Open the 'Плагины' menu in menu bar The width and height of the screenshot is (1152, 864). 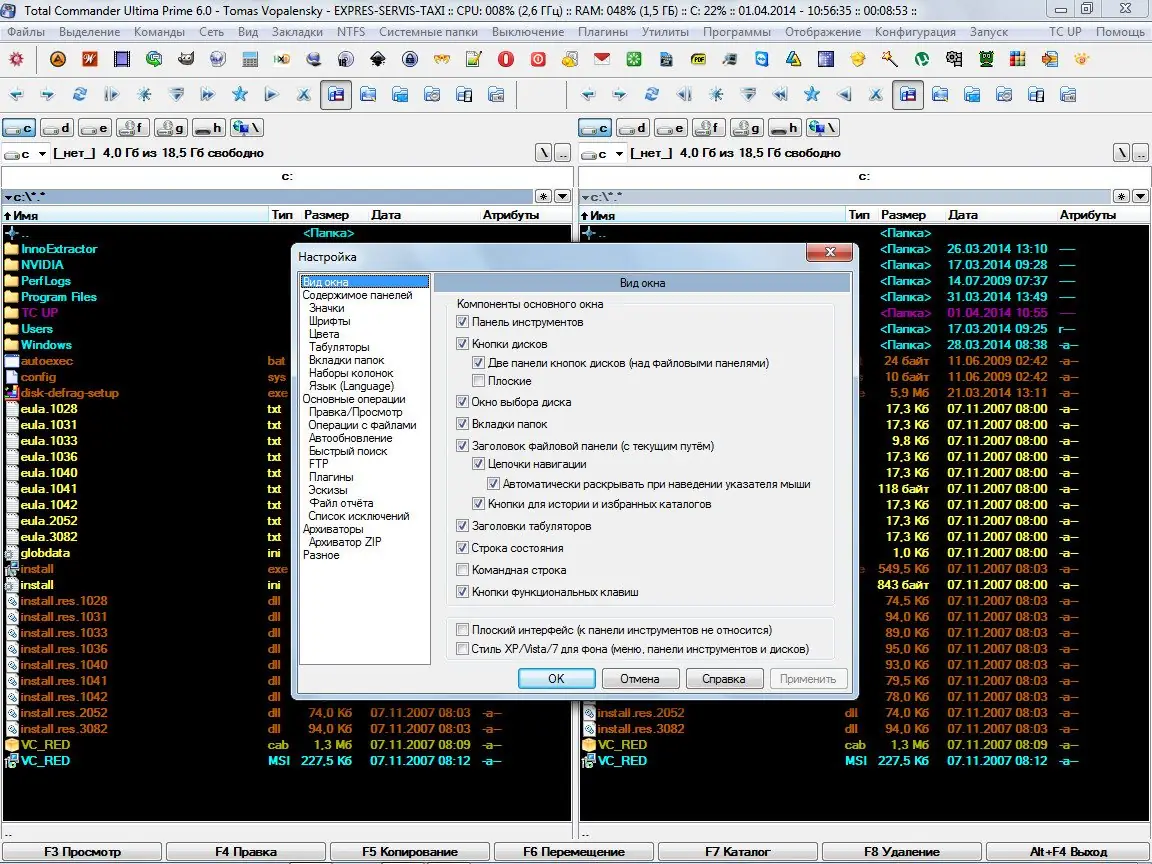603,32
